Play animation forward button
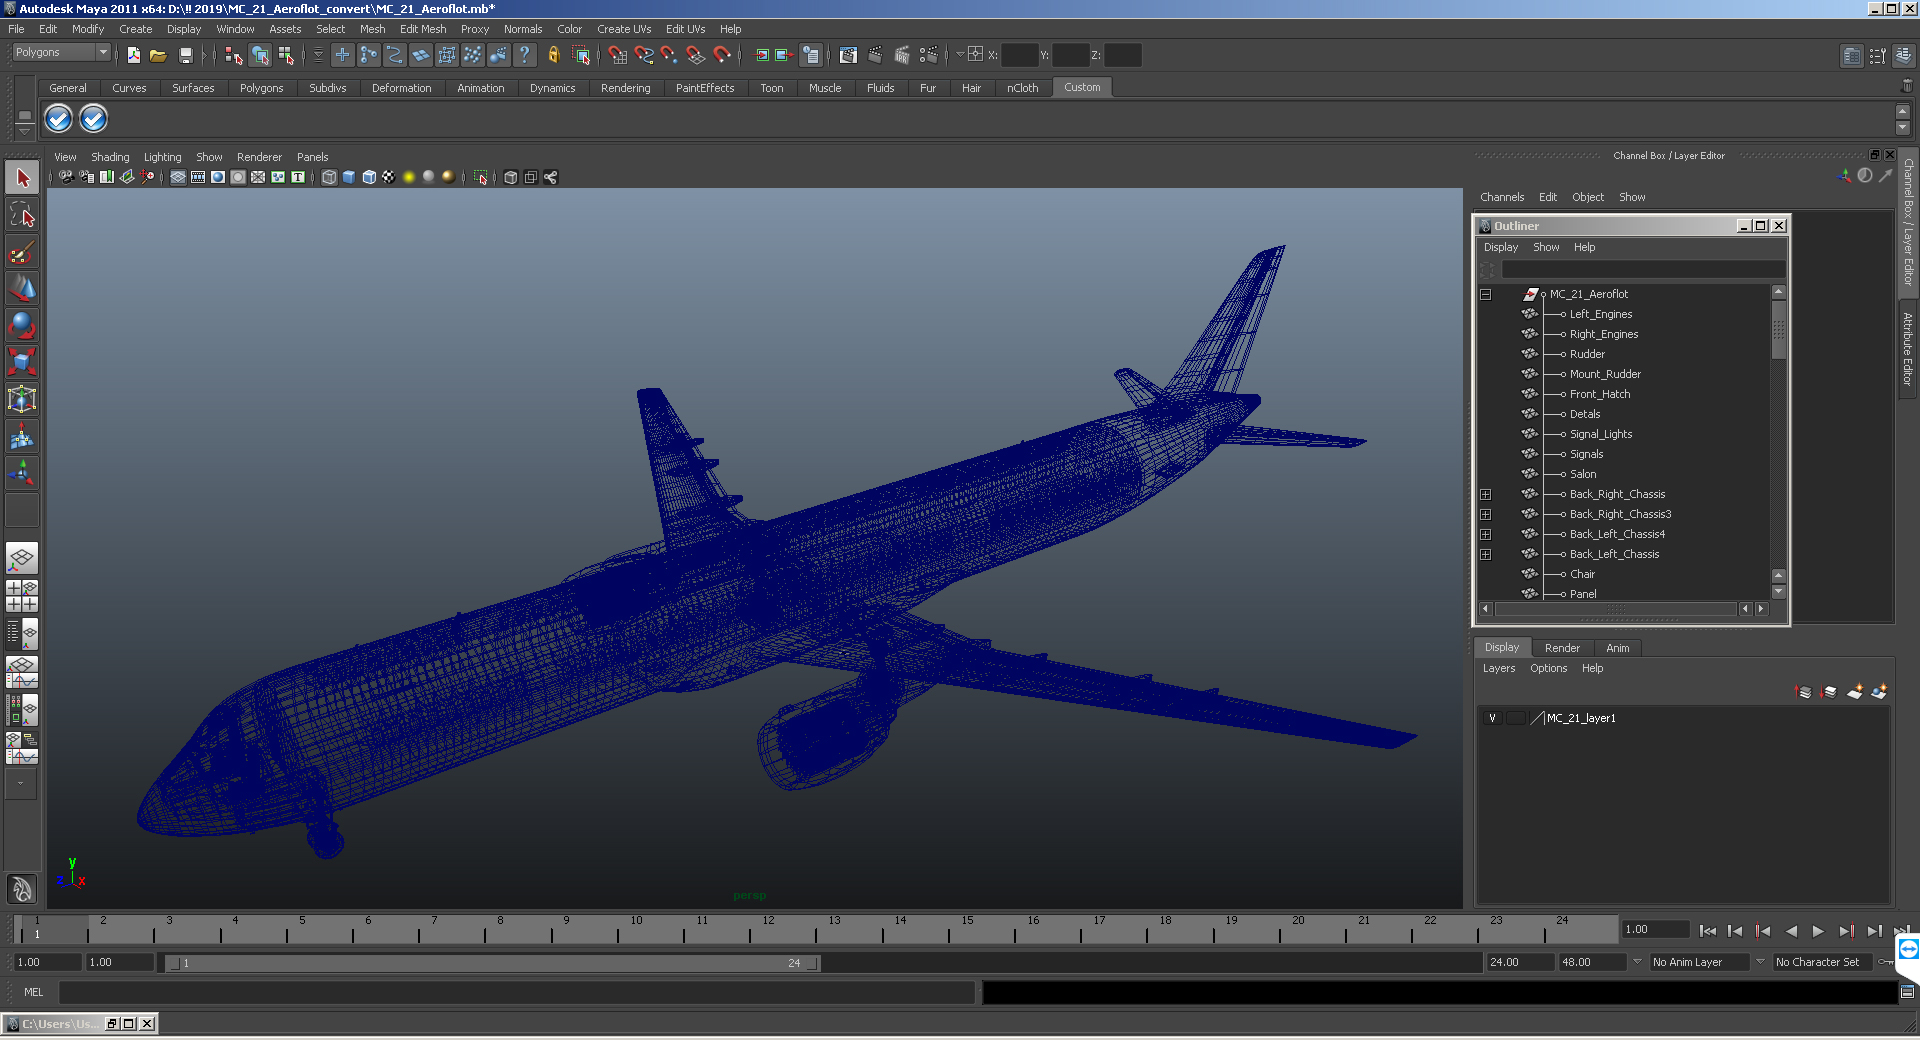Image resolution: width=1920 pixels, height=1040 pixels. (1818, 931)
